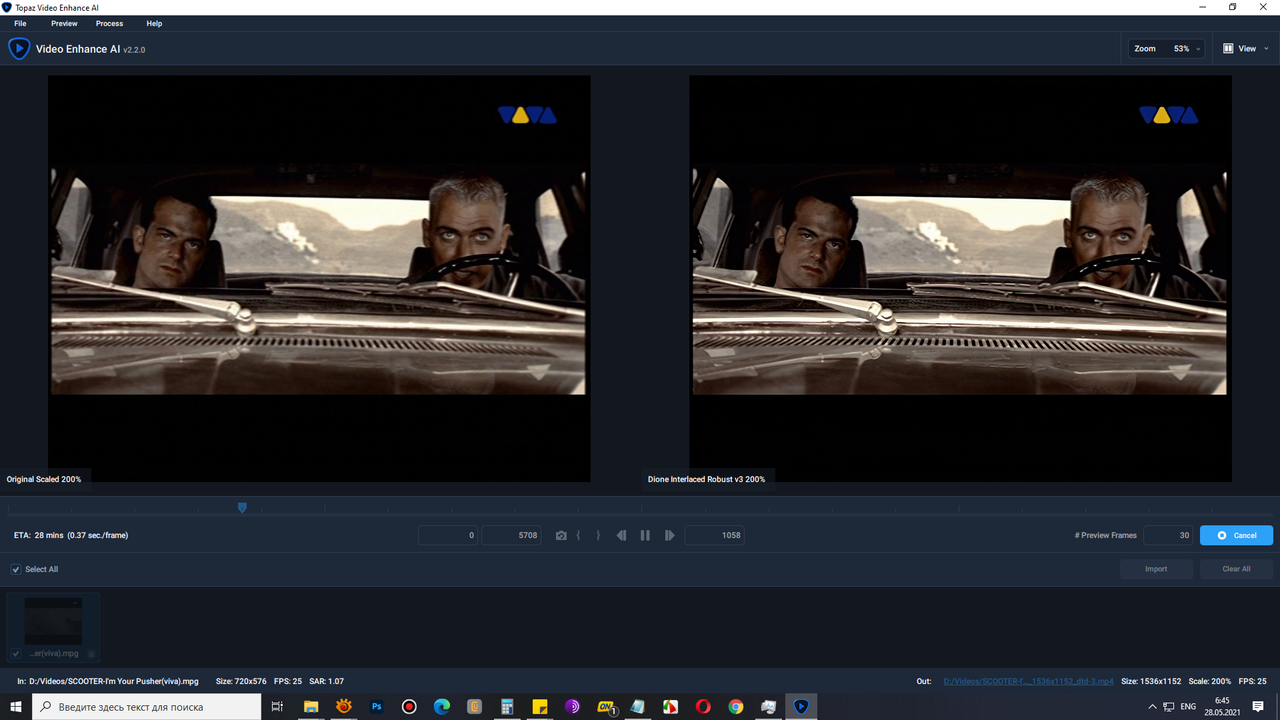This screenshot has height=720, width=1280.
Task: Click the Clear All button
Action: pyautogui.click(x=1236, y=569)
